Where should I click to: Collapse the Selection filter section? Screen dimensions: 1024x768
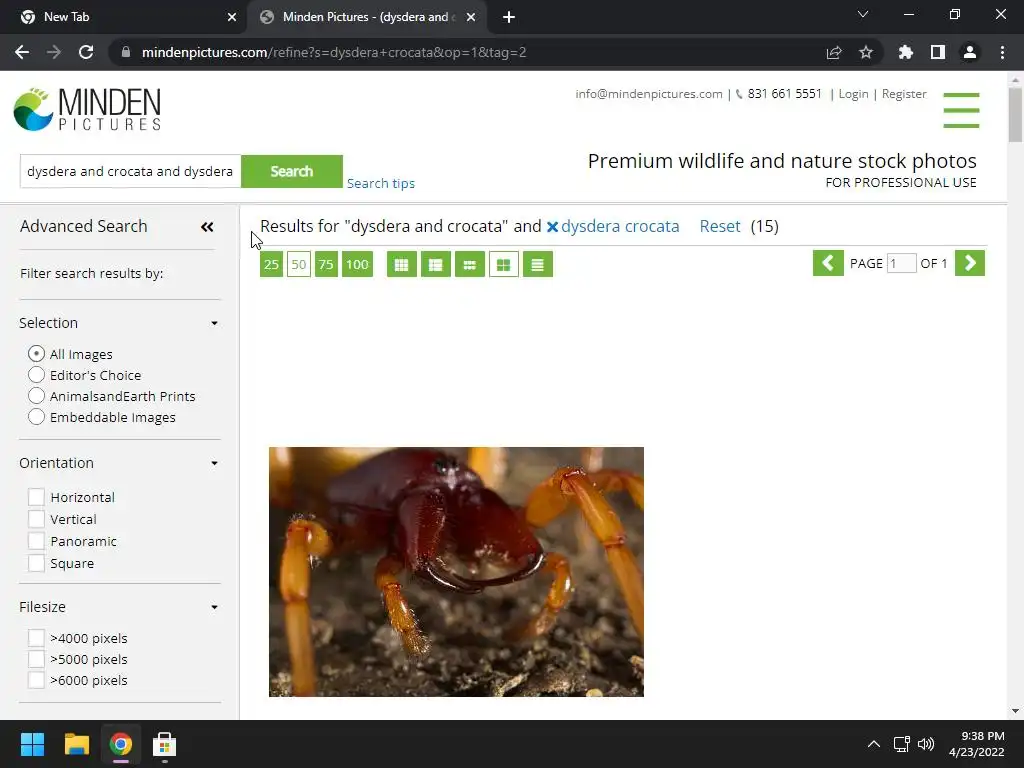point(214,323)
